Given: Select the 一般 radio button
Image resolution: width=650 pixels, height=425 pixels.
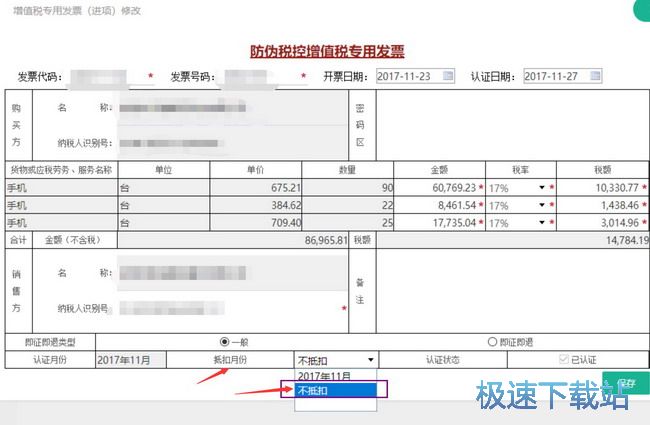Looking at the screenshot, I should point(224,342).
